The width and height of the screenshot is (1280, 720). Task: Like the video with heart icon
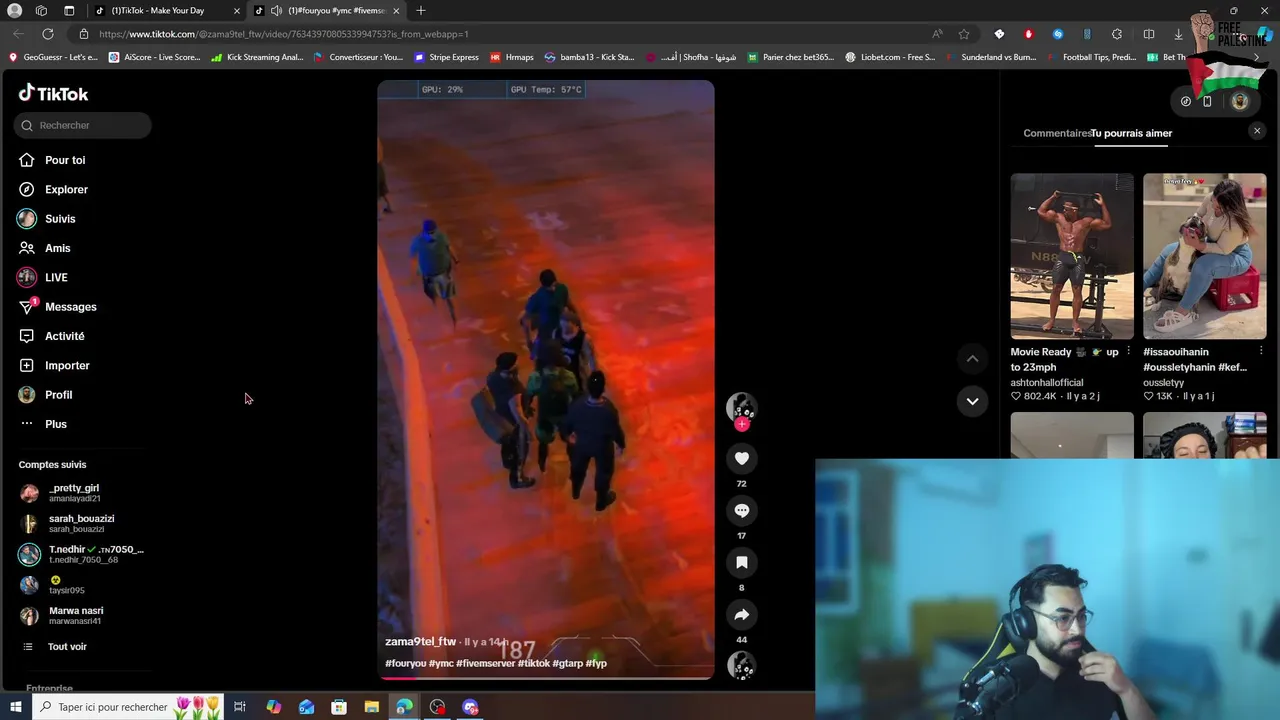click(x=742, y=459)
